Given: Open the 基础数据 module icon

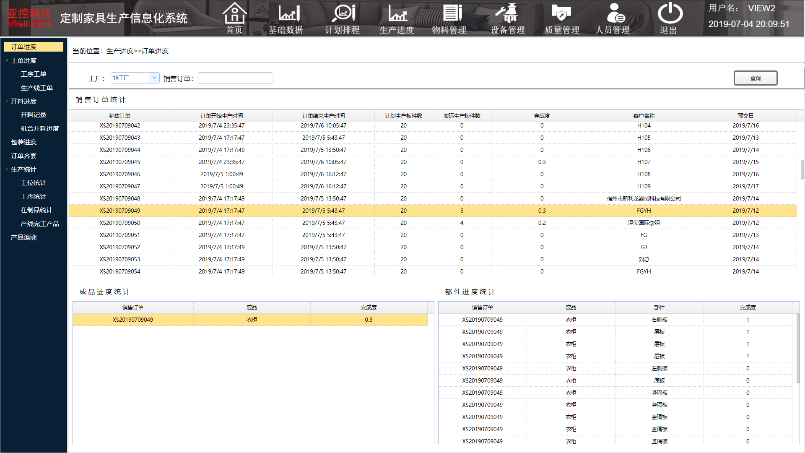Looking at the screenshot, I should [x=286, y=18].
